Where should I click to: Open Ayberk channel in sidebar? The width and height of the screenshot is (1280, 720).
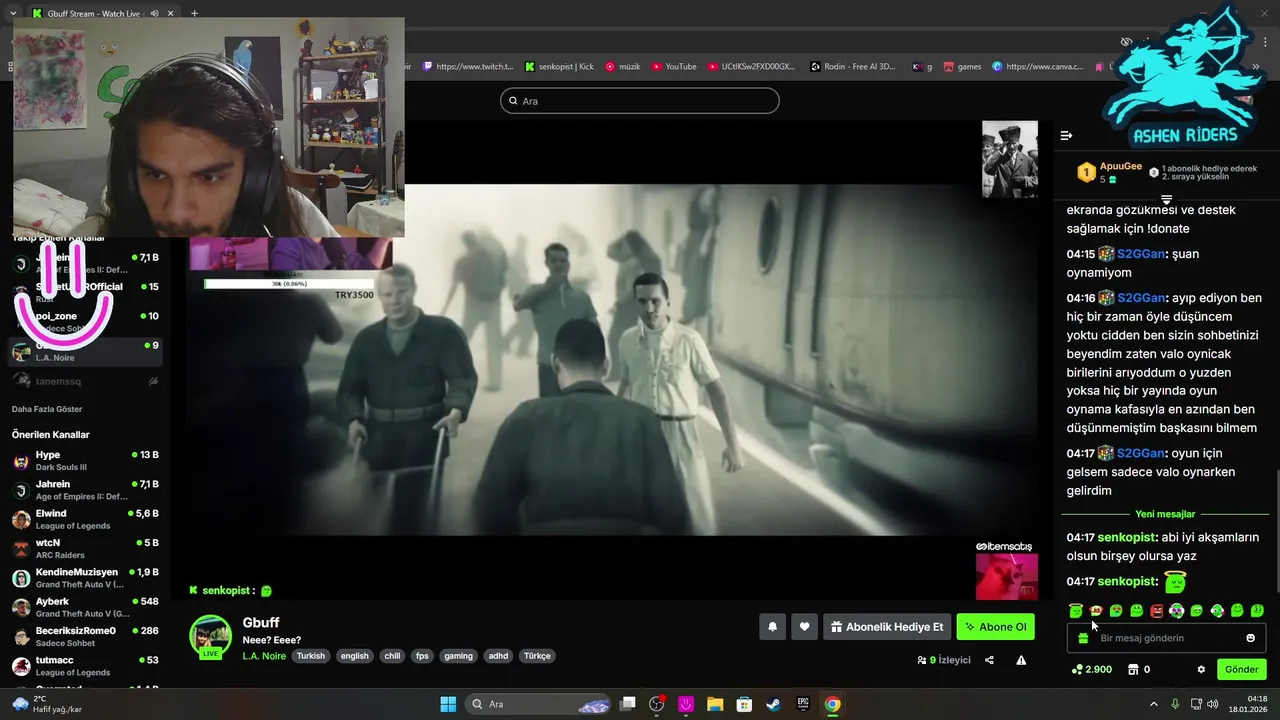[x=85, y=607]
